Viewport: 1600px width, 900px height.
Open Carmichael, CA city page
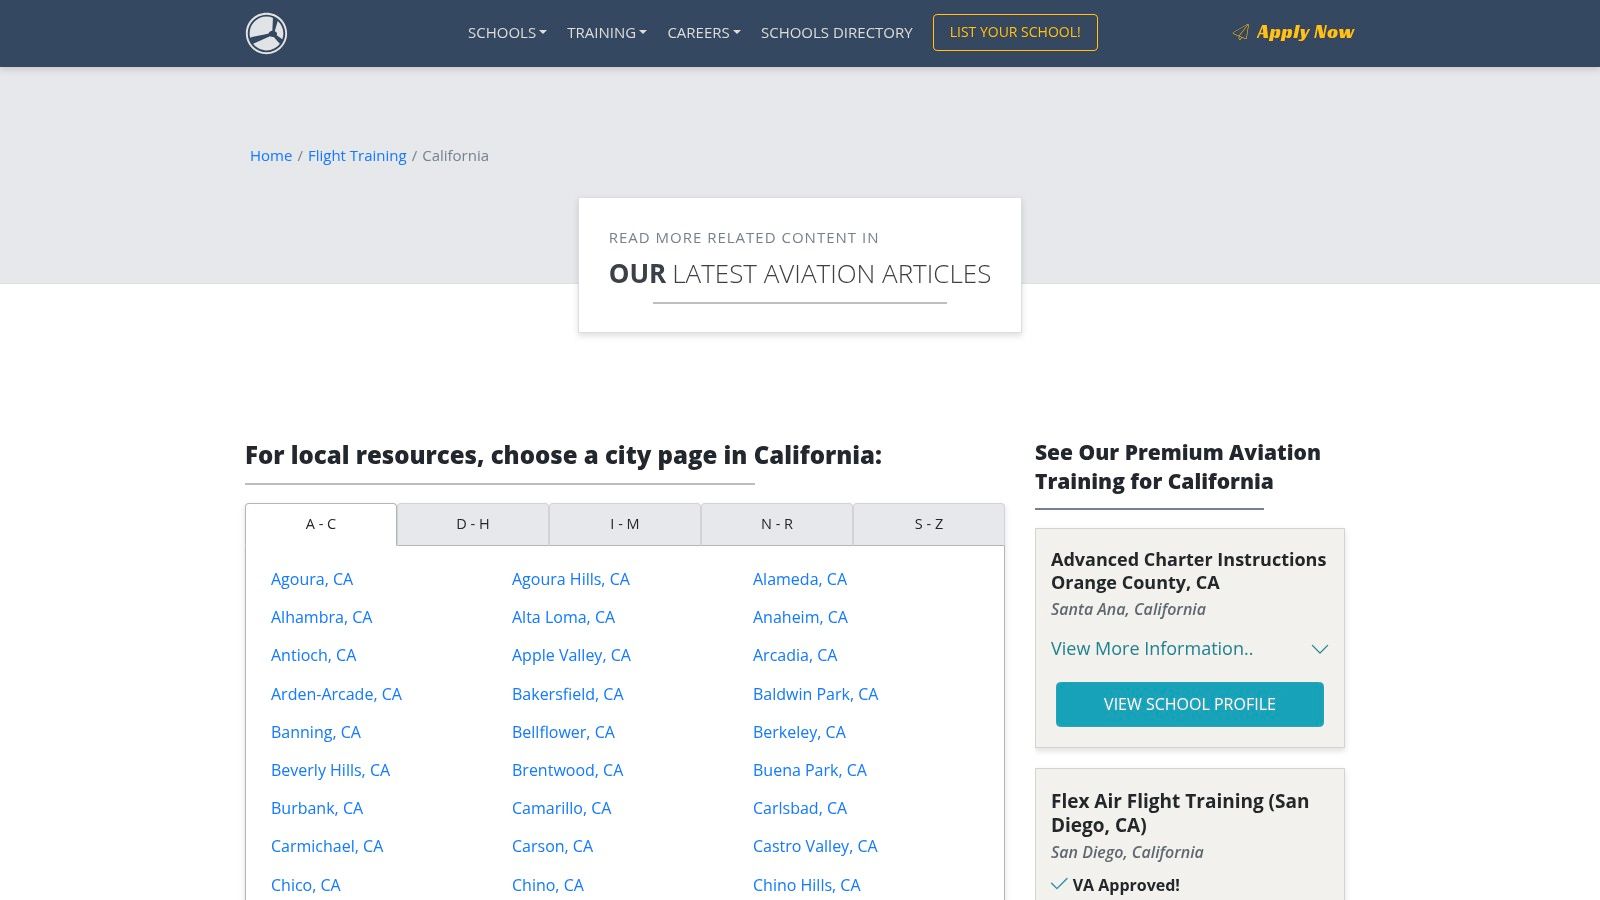[327, 846]
